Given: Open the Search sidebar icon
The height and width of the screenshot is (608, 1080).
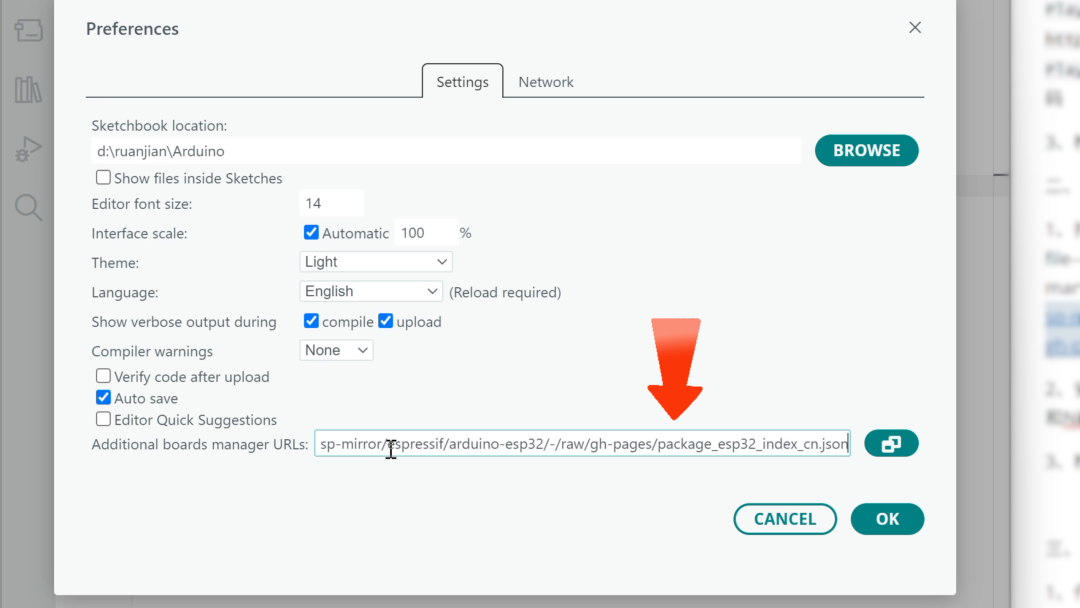Looking at the screenshot, I should click(28, 207).
